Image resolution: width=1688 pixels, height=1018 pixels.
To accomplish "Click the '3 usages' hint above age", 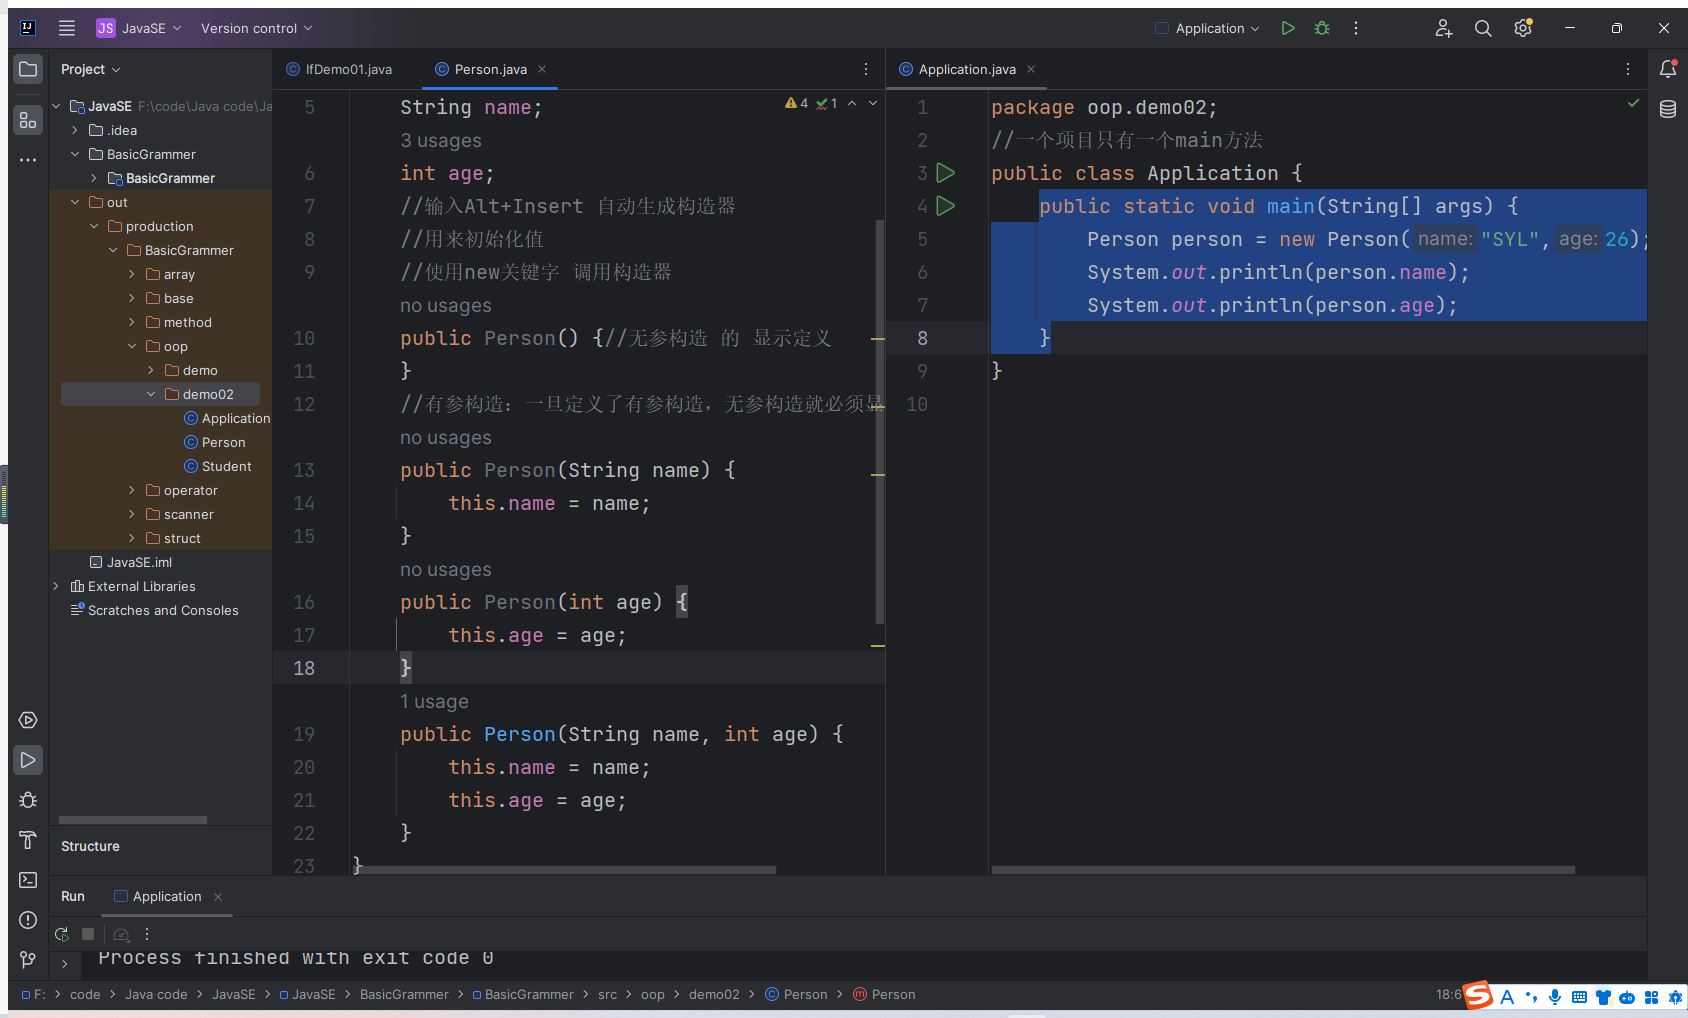I will click(441, 140).
